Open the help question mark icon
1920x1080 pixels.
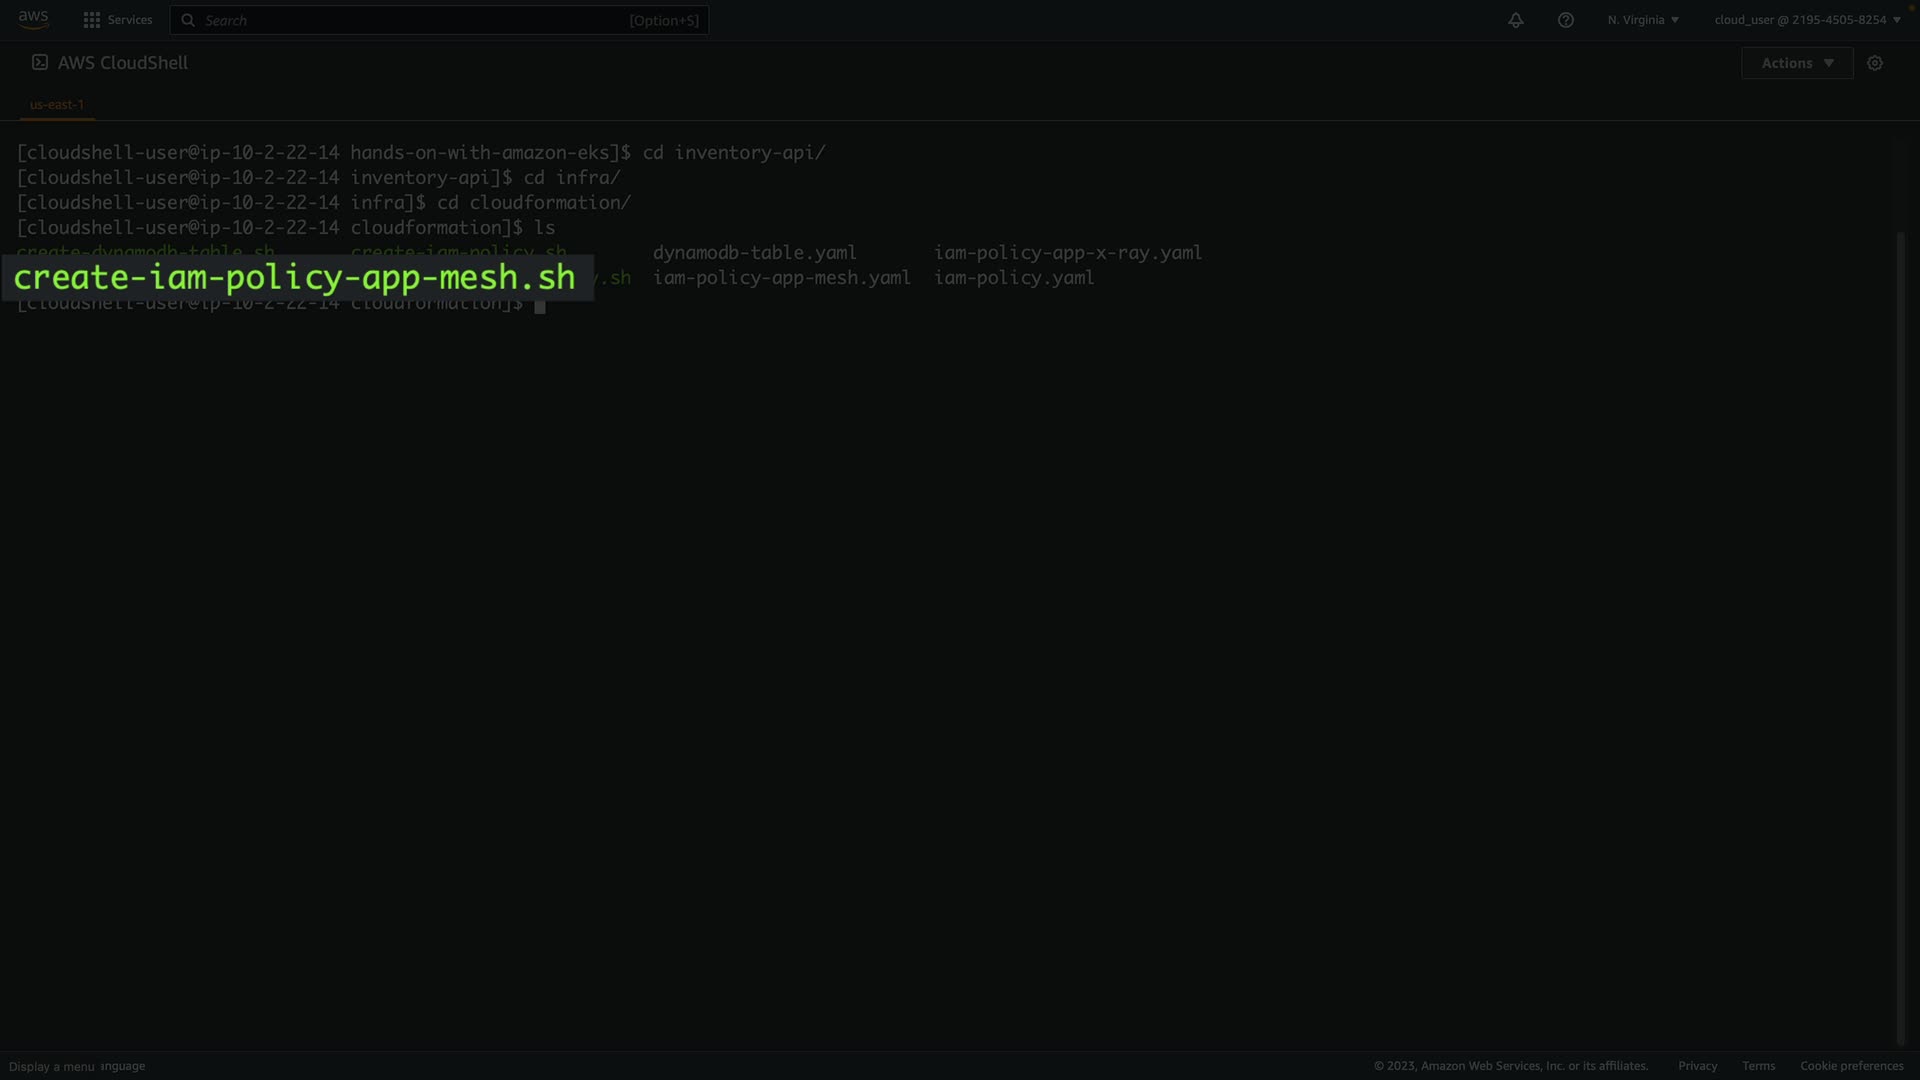tap(1566, 20)
